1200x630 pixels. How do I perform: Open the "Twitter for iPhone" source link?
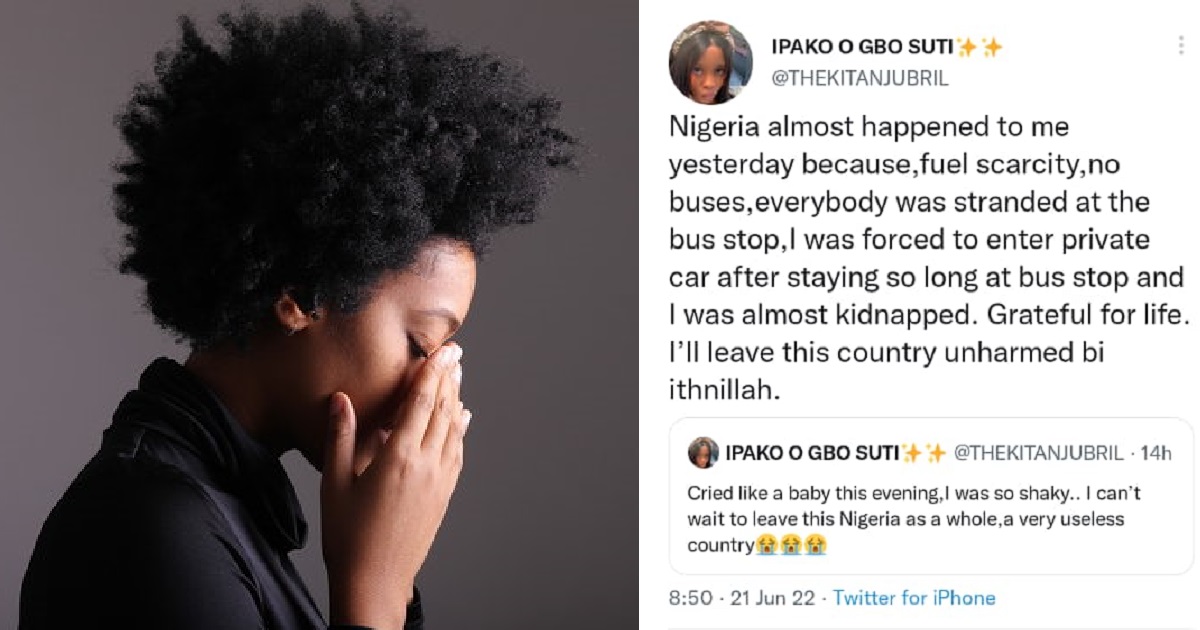point(914,598)
